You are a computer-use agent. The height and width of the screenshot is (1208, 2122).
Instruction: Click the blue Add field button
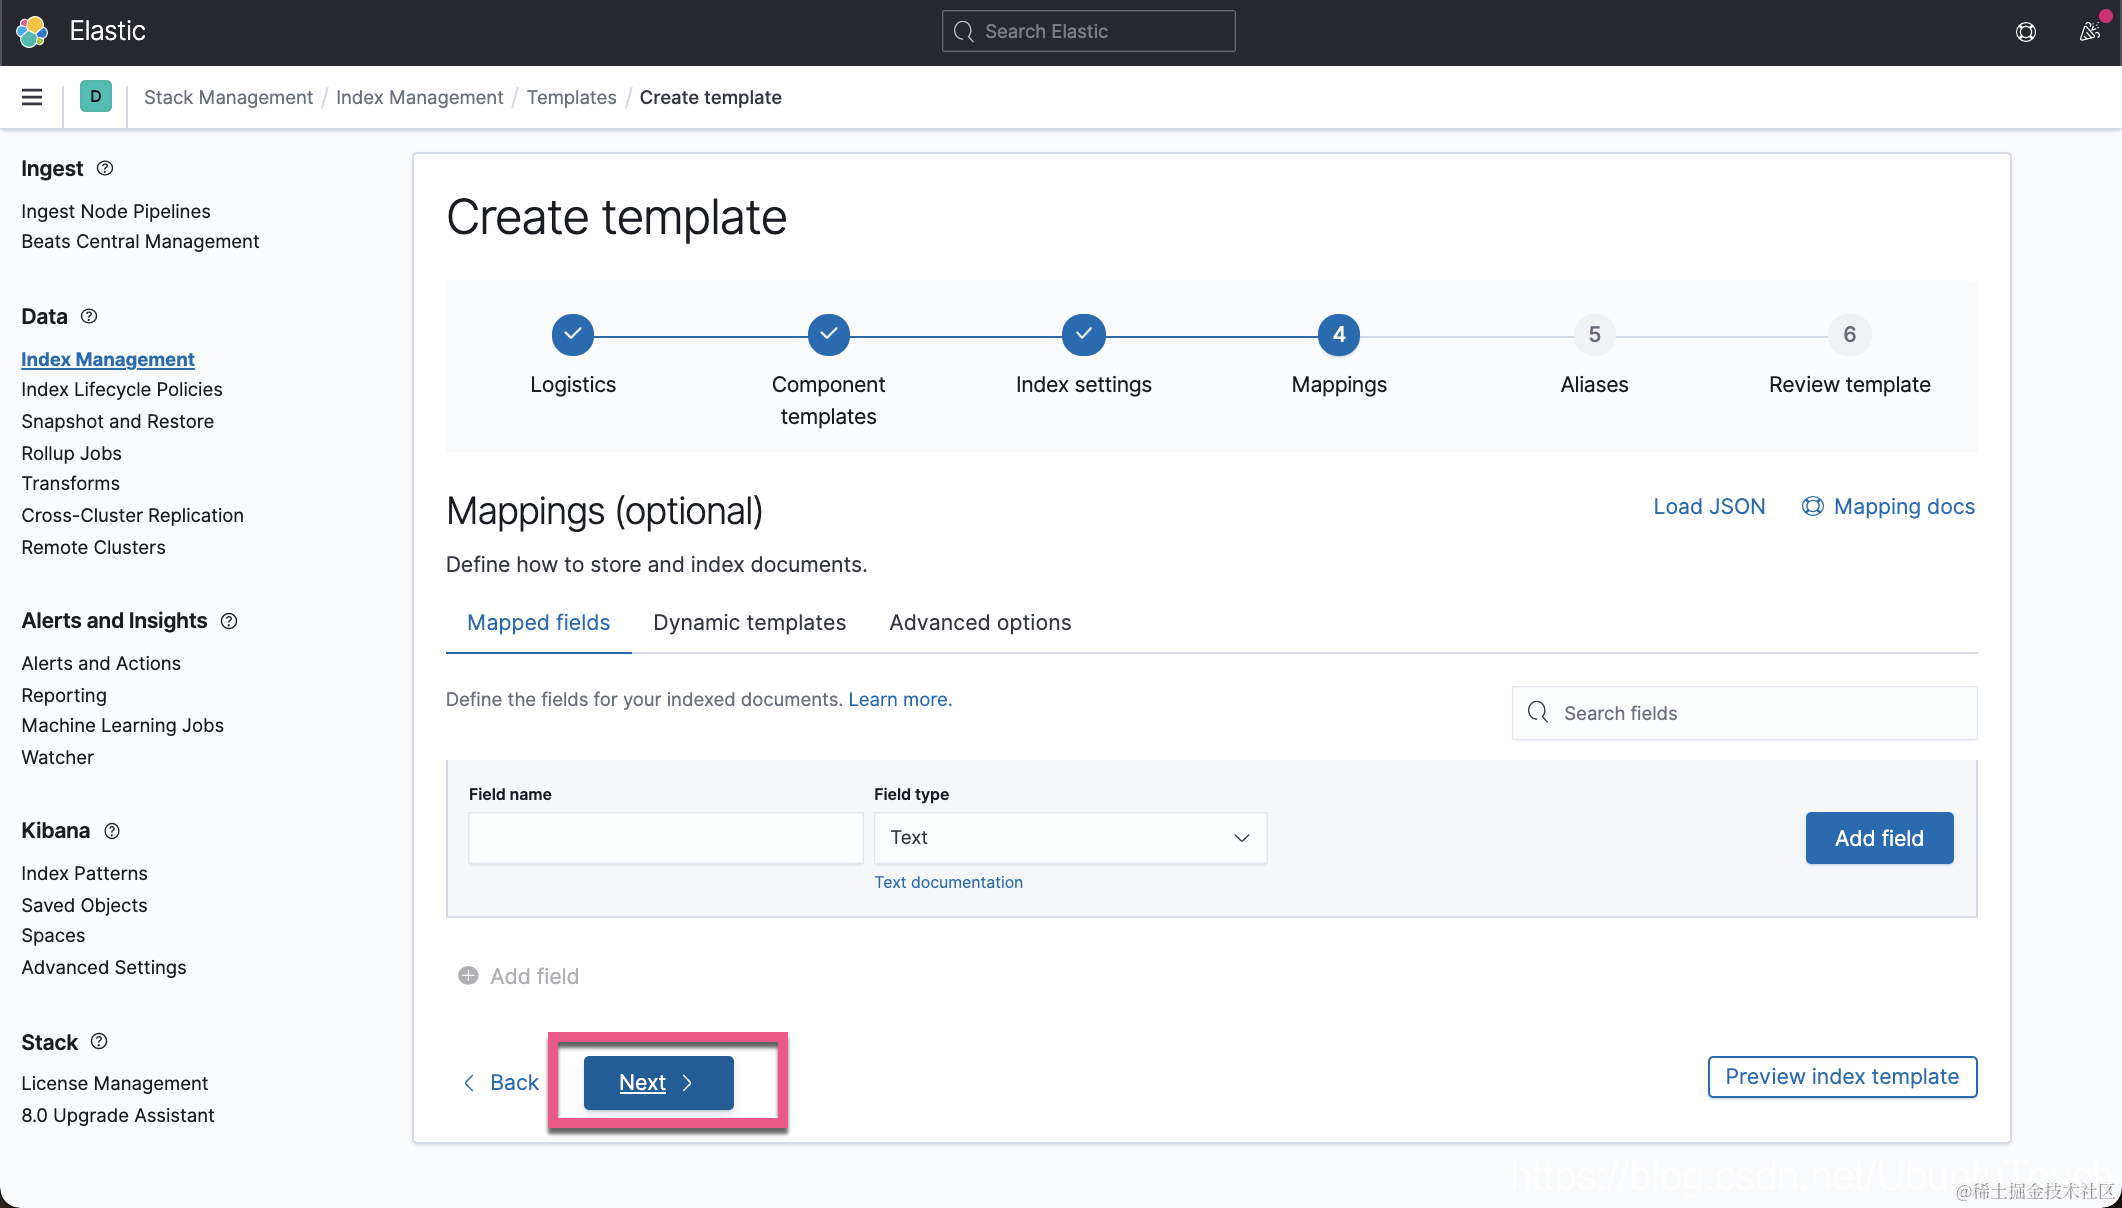click(x=1878, y=838)
